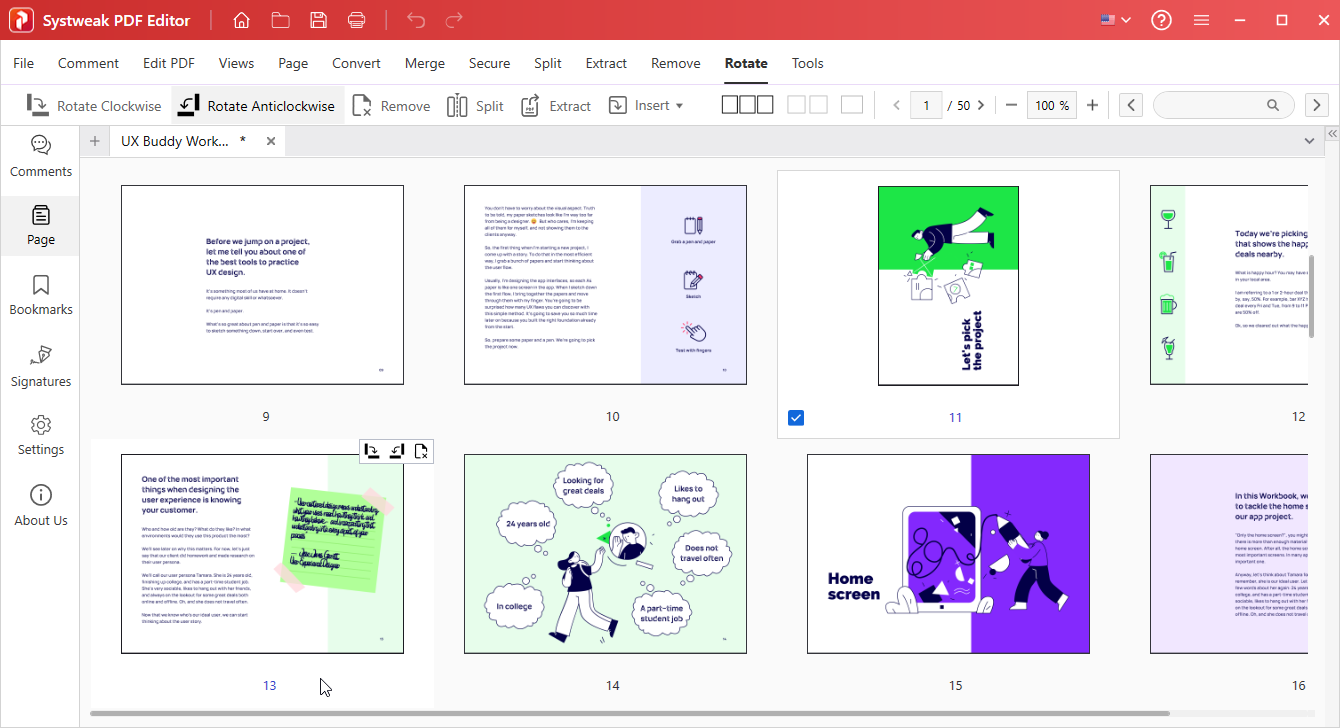This screenshot has width=1340, height=728.
Task: Expand the tab list chevron
Action: (x=1309, y=141)
